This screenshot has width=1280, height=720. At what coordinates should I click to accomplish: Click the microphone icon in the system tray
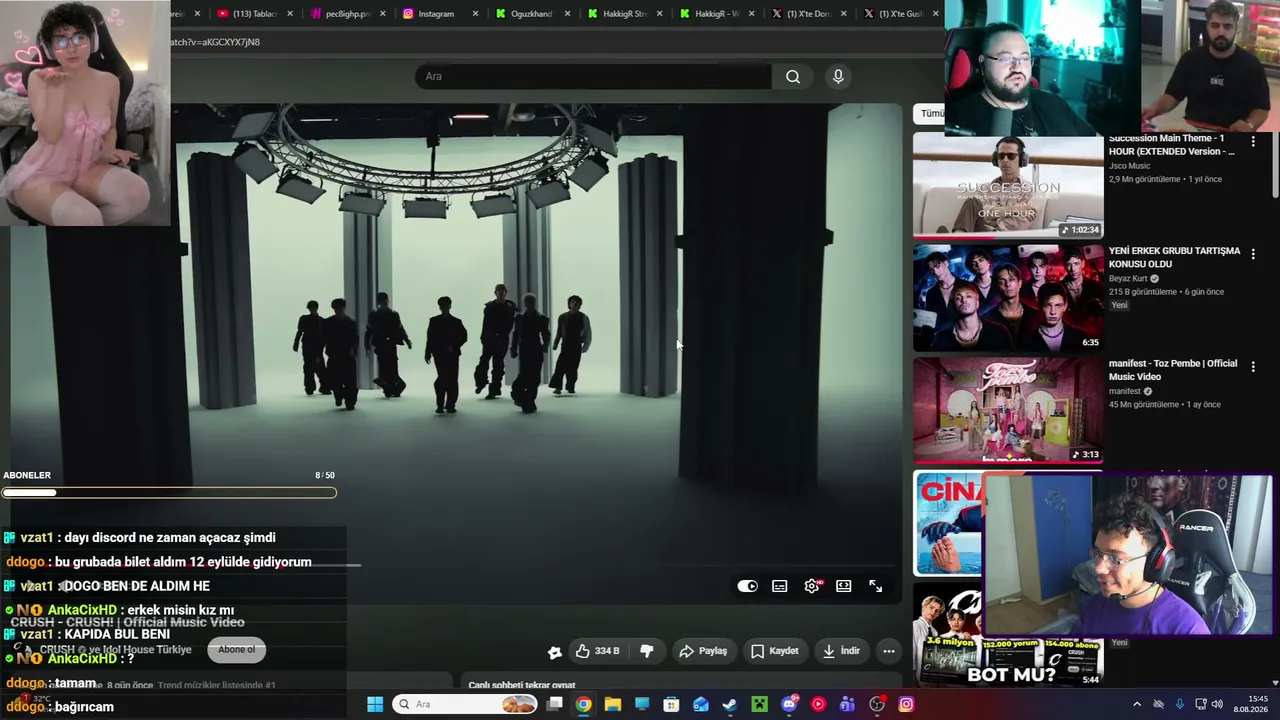[1180, 705]
